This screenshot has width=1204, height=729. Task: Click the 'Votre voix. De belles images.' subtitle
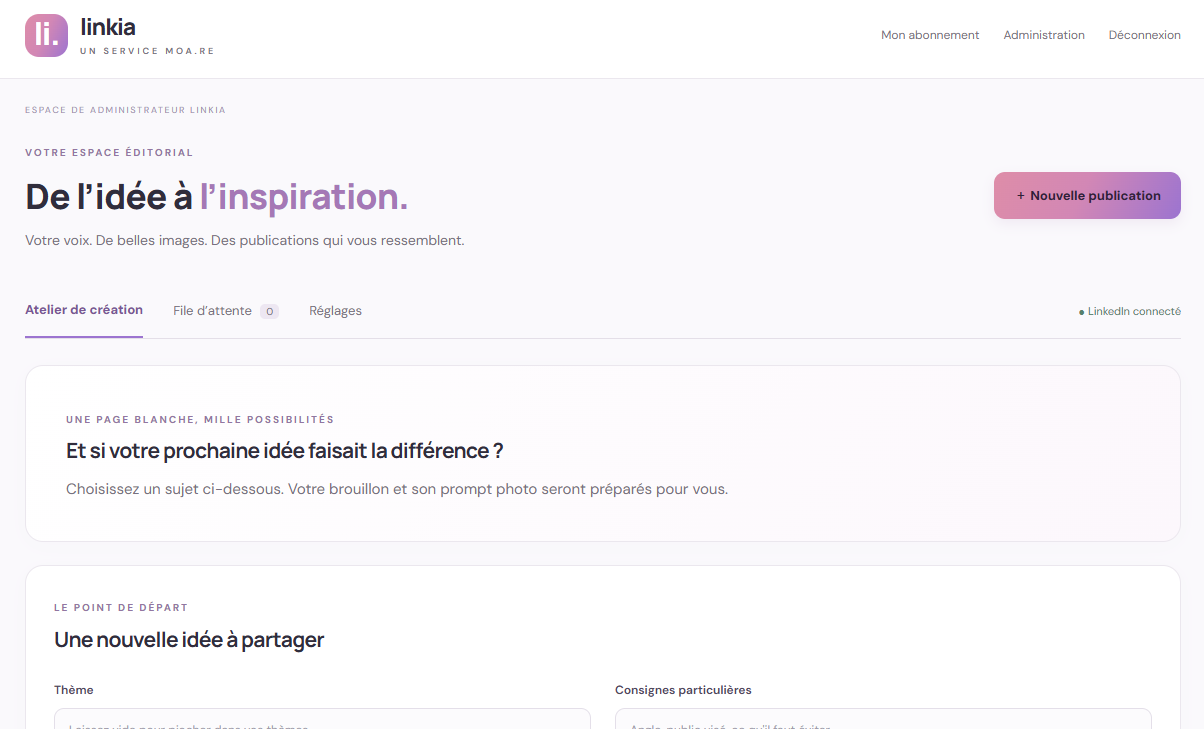pyautogui.click(x=245, y=241)
